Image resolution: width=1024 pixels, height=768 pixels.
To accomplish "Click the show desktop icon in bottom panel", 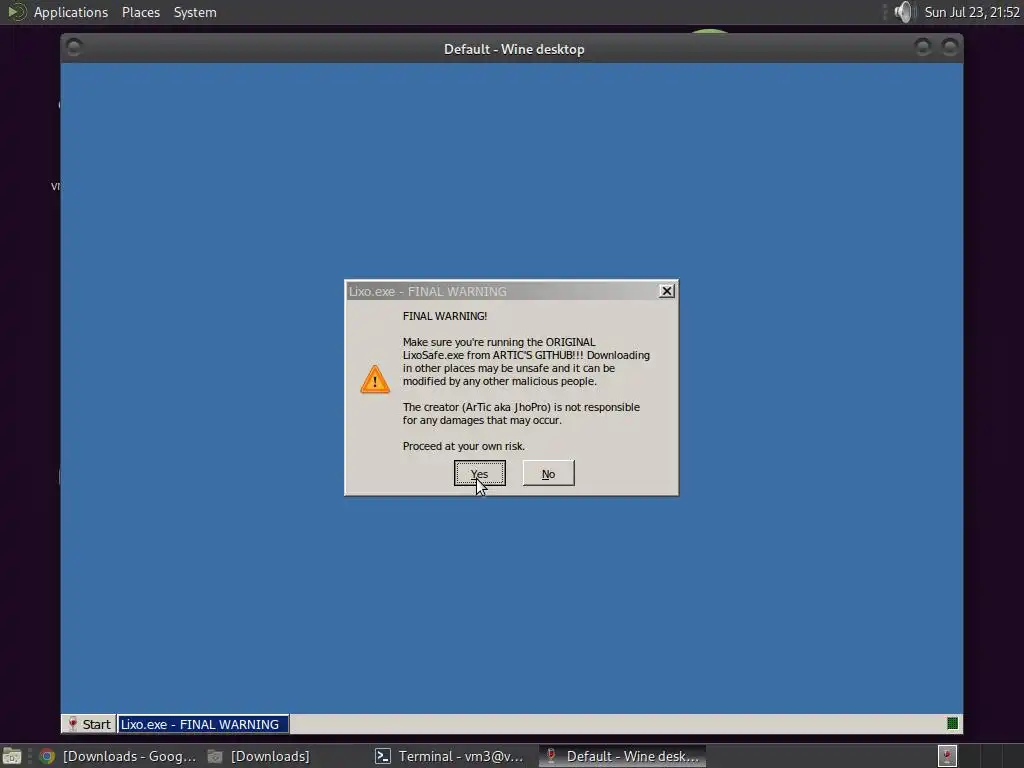I will pyautogui.click(x=12, y=756).
